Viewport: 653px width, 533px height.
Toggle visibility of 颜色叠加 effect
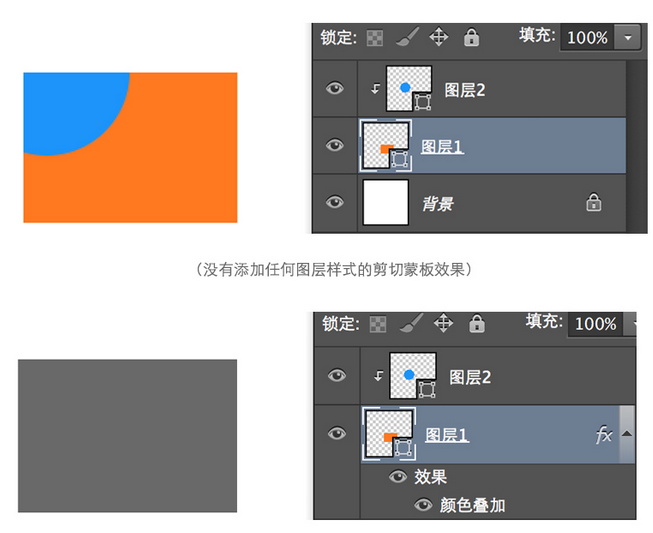point(423,505)
